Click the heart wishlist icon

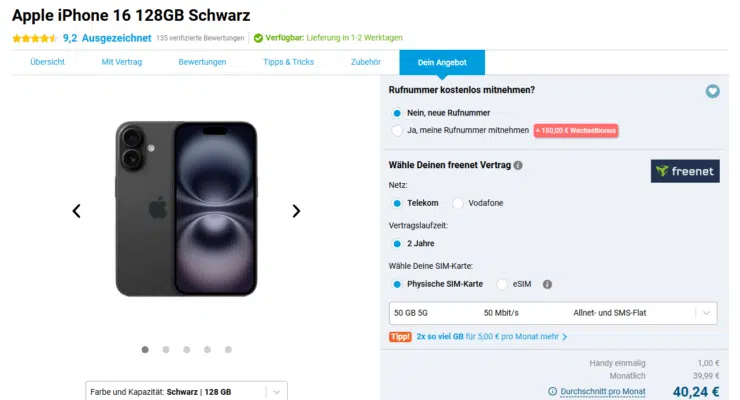[x=712, y=91]
